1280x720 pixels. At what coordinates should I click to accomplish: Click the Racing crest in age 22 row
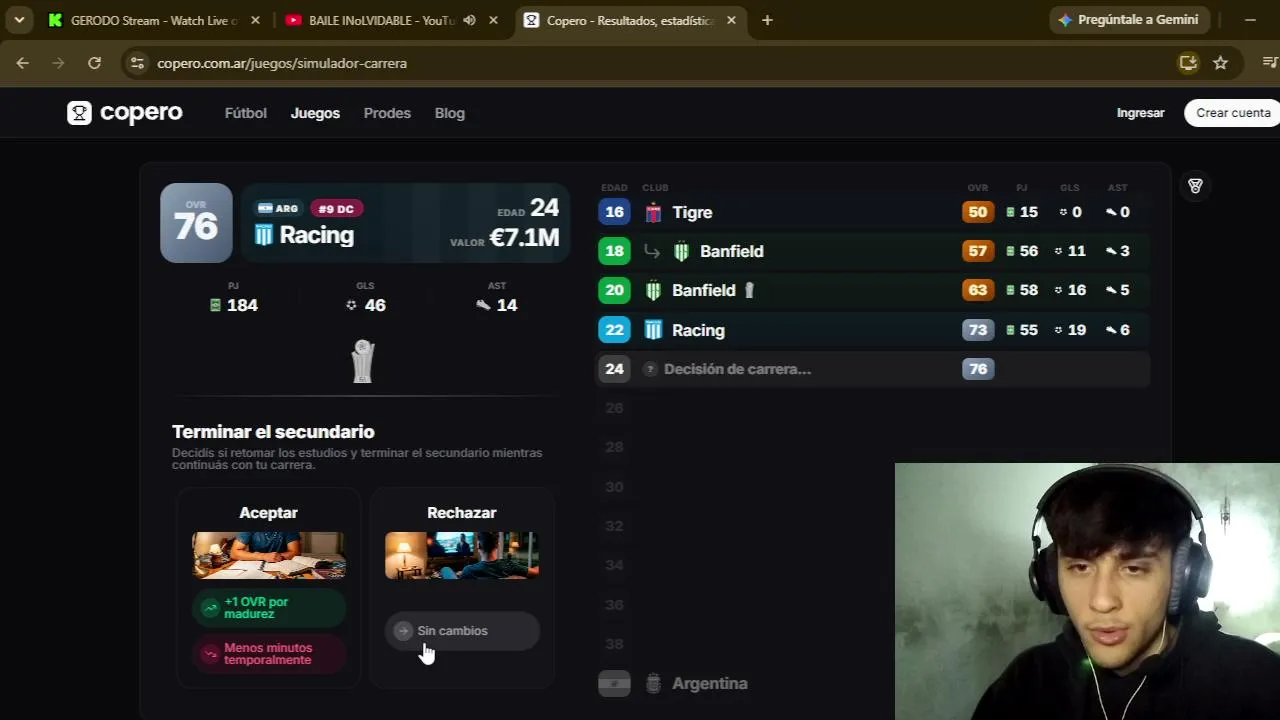653,330
